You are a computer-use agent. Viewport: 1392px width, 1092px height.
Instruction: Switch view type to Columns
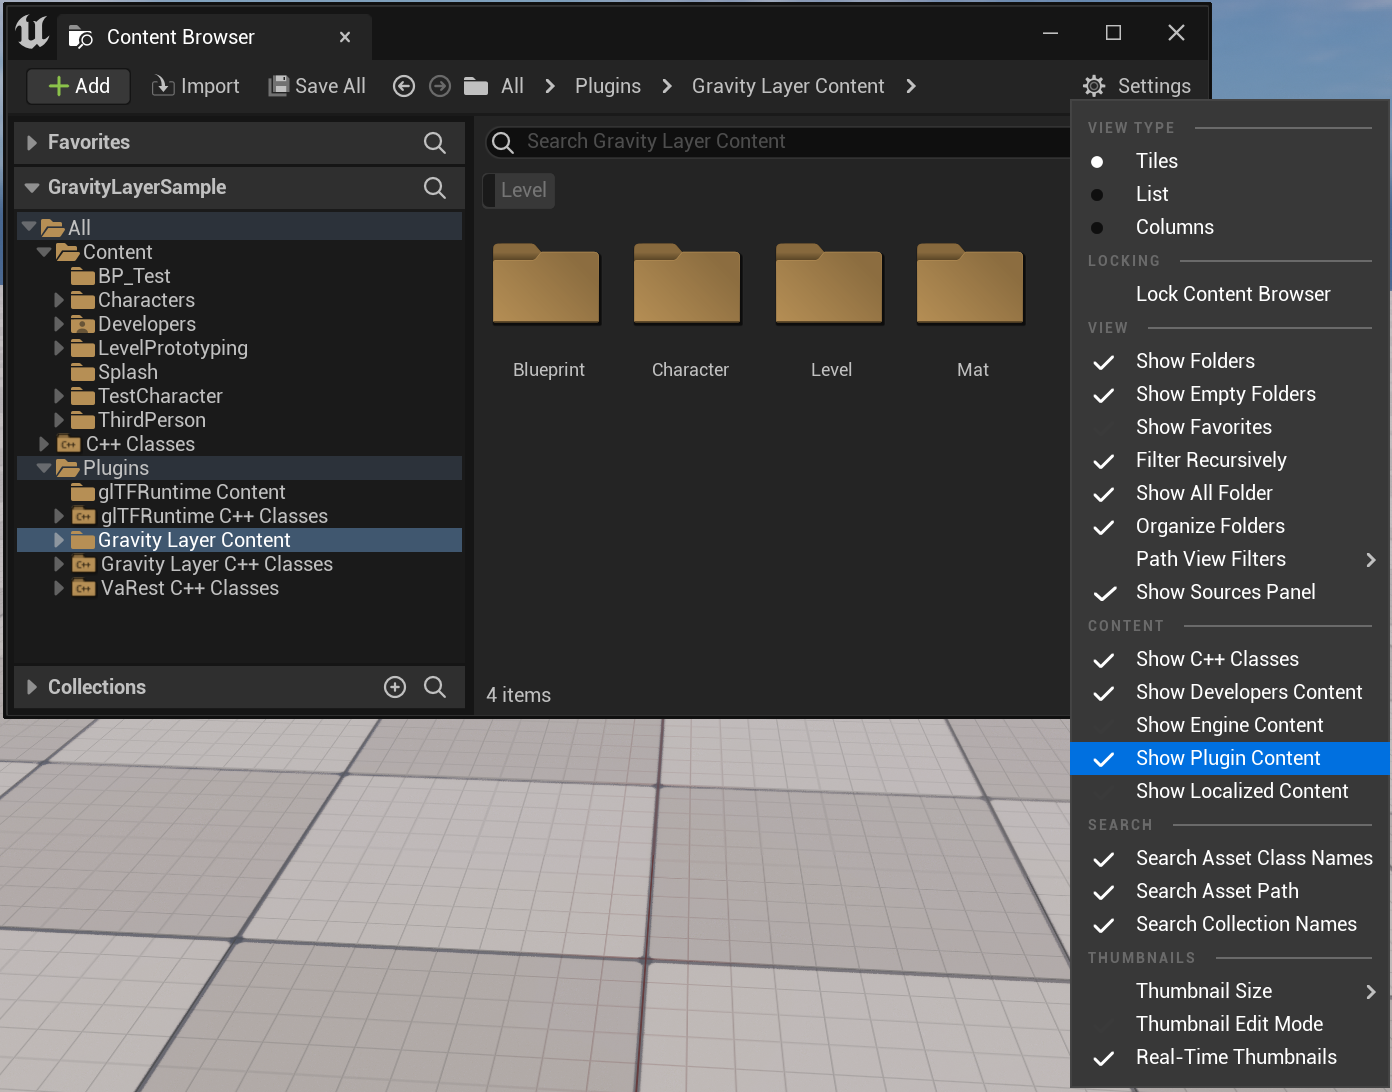[x=1174, y=227]
